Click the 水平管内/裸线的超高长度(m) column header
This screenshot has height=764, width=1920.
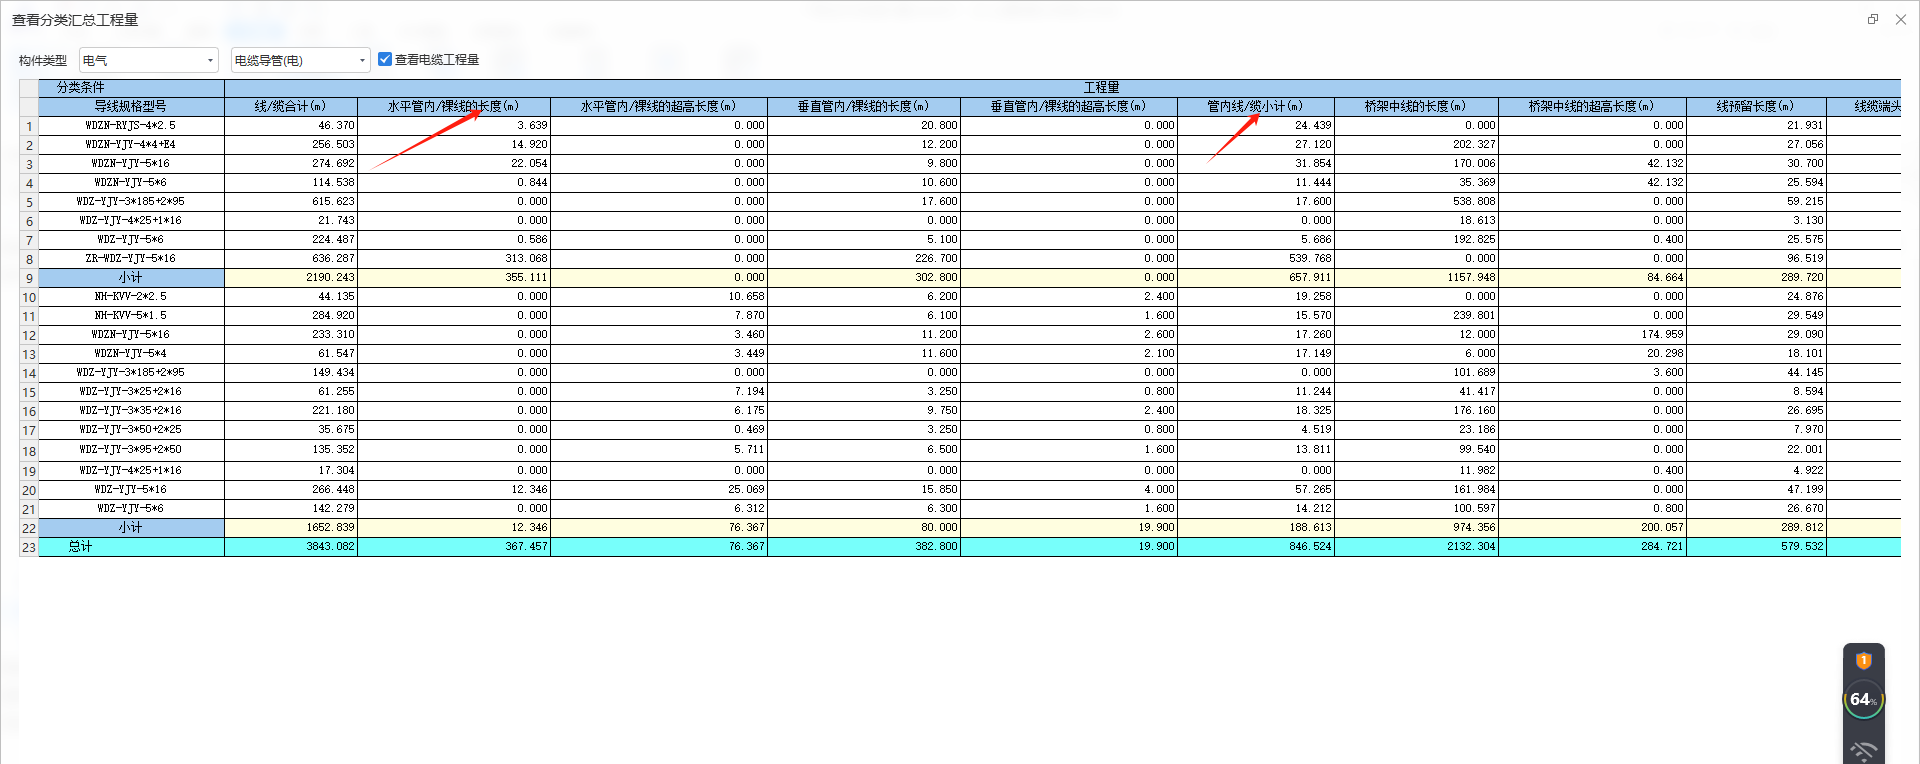[x=659, y=106]
